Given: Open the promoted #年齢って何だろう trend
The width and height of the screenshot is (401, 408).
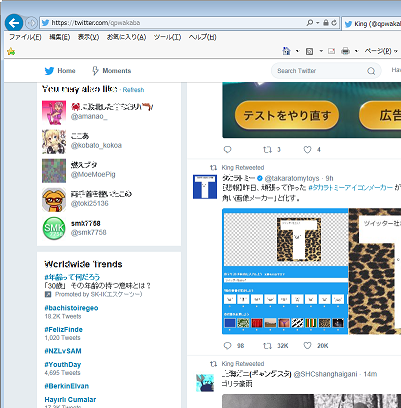Looking at the screenshot, I should click(72, 277).
